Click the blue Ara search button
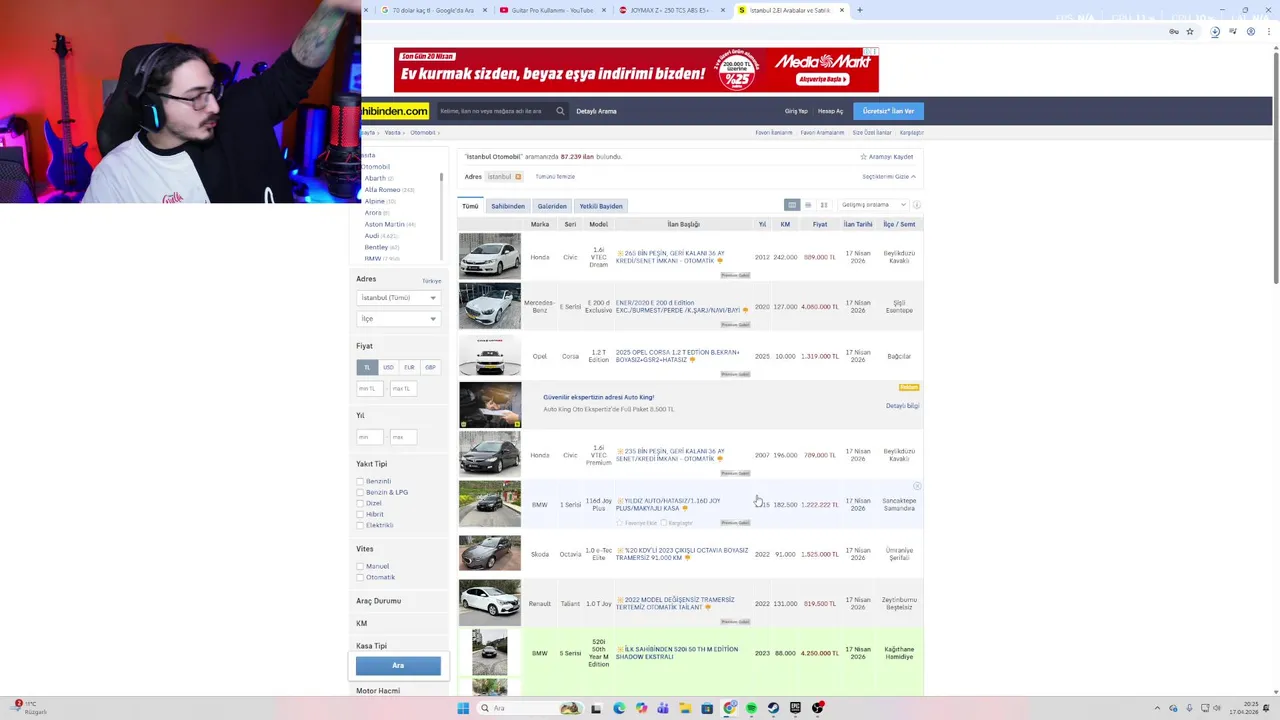 [x=398, y=665]
